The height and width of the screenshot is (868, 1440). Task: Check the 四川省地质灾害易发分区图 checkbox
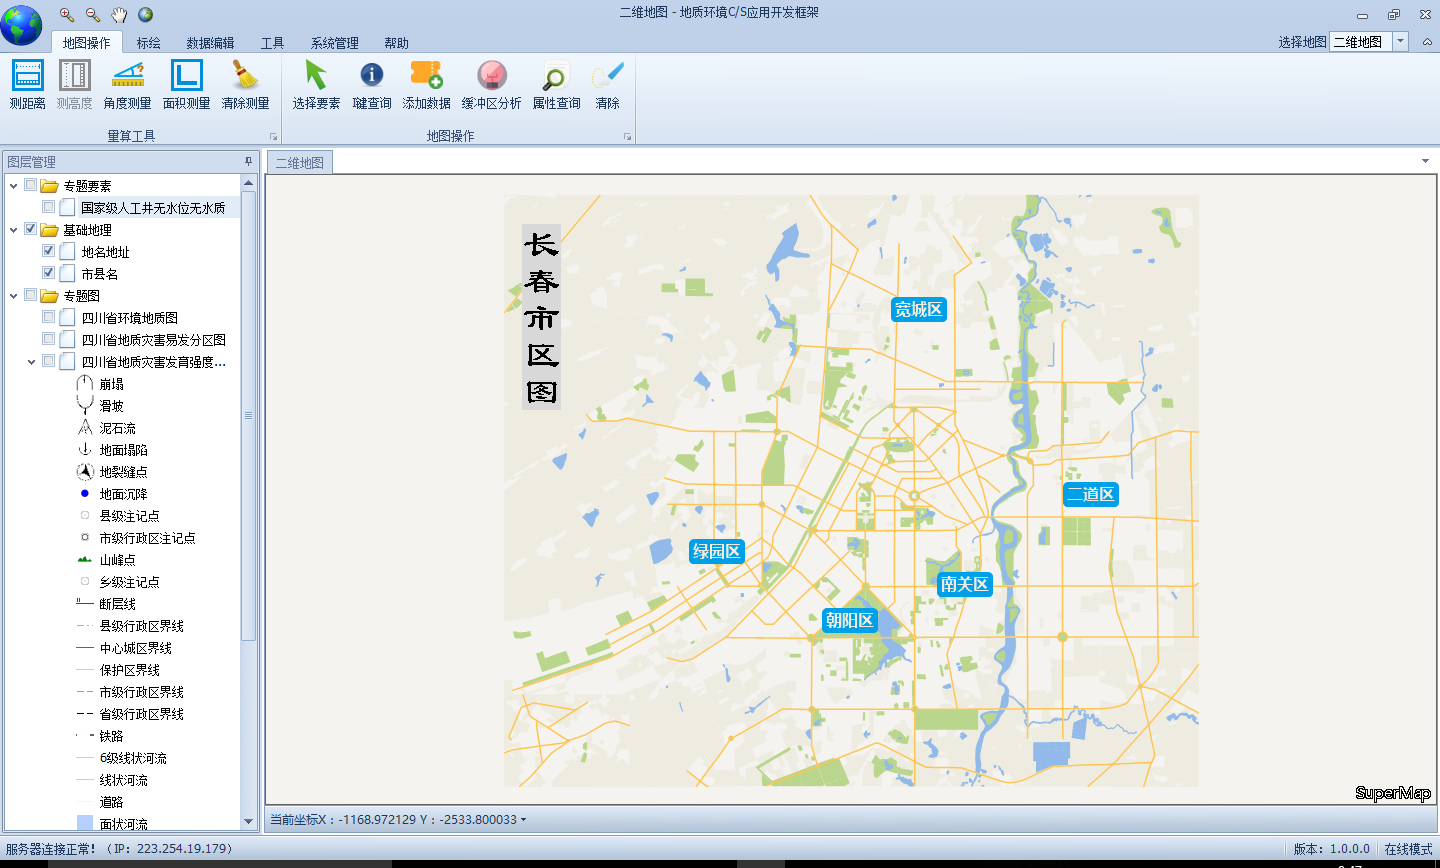tap(49, 339)
